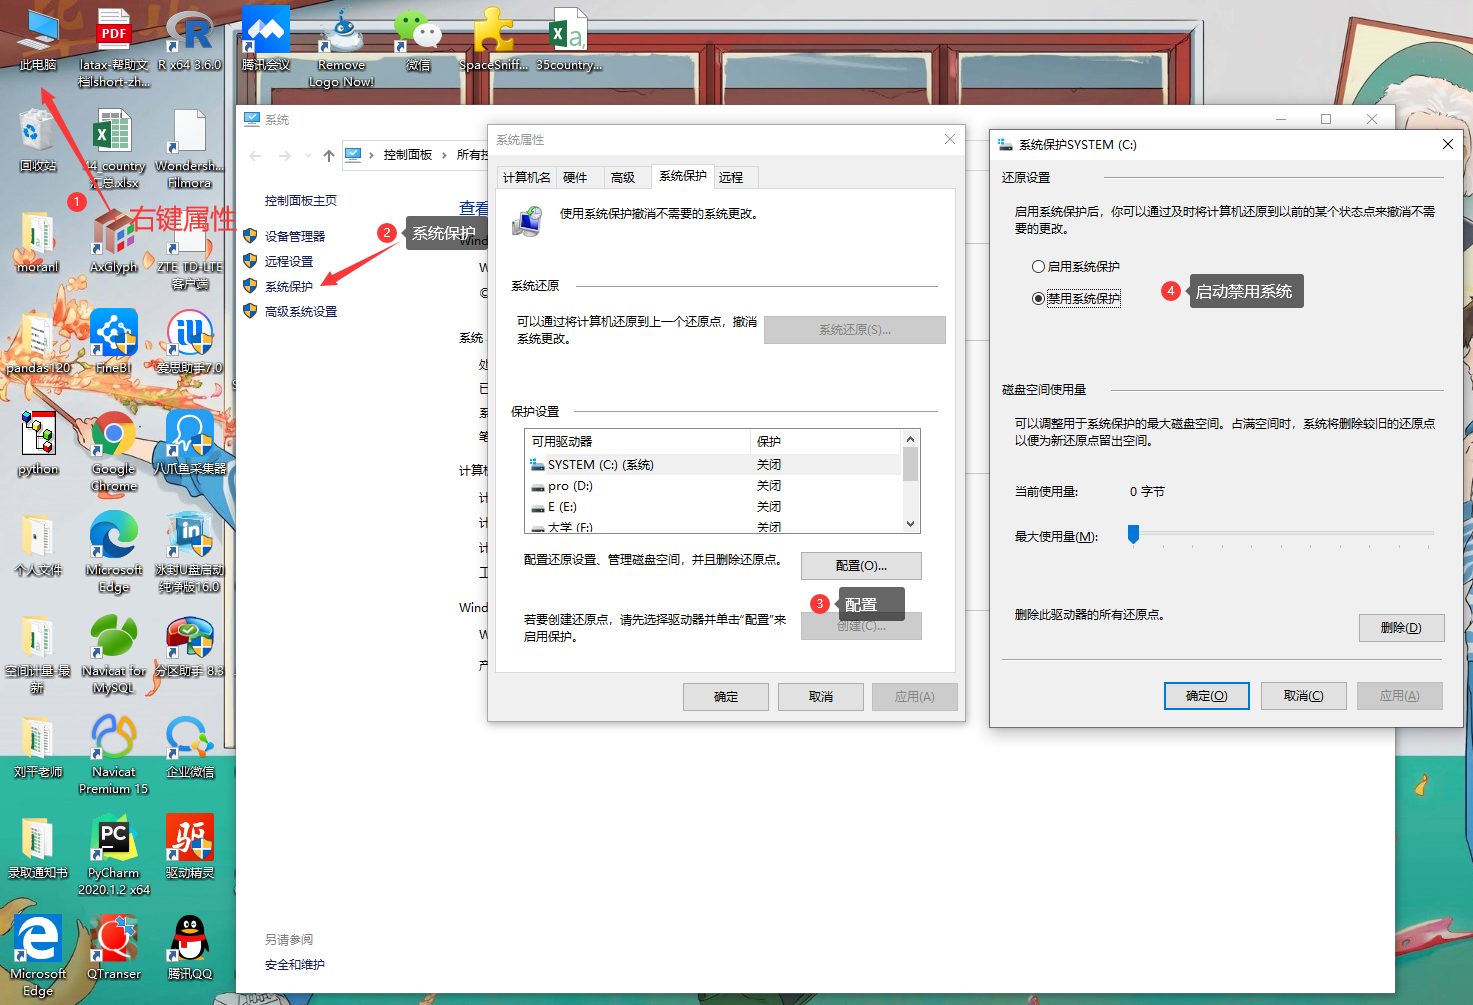Open 分区助手 8.3 shortcut
The height and width of the screenshot is (1005, 1473).
click(190, 644)
